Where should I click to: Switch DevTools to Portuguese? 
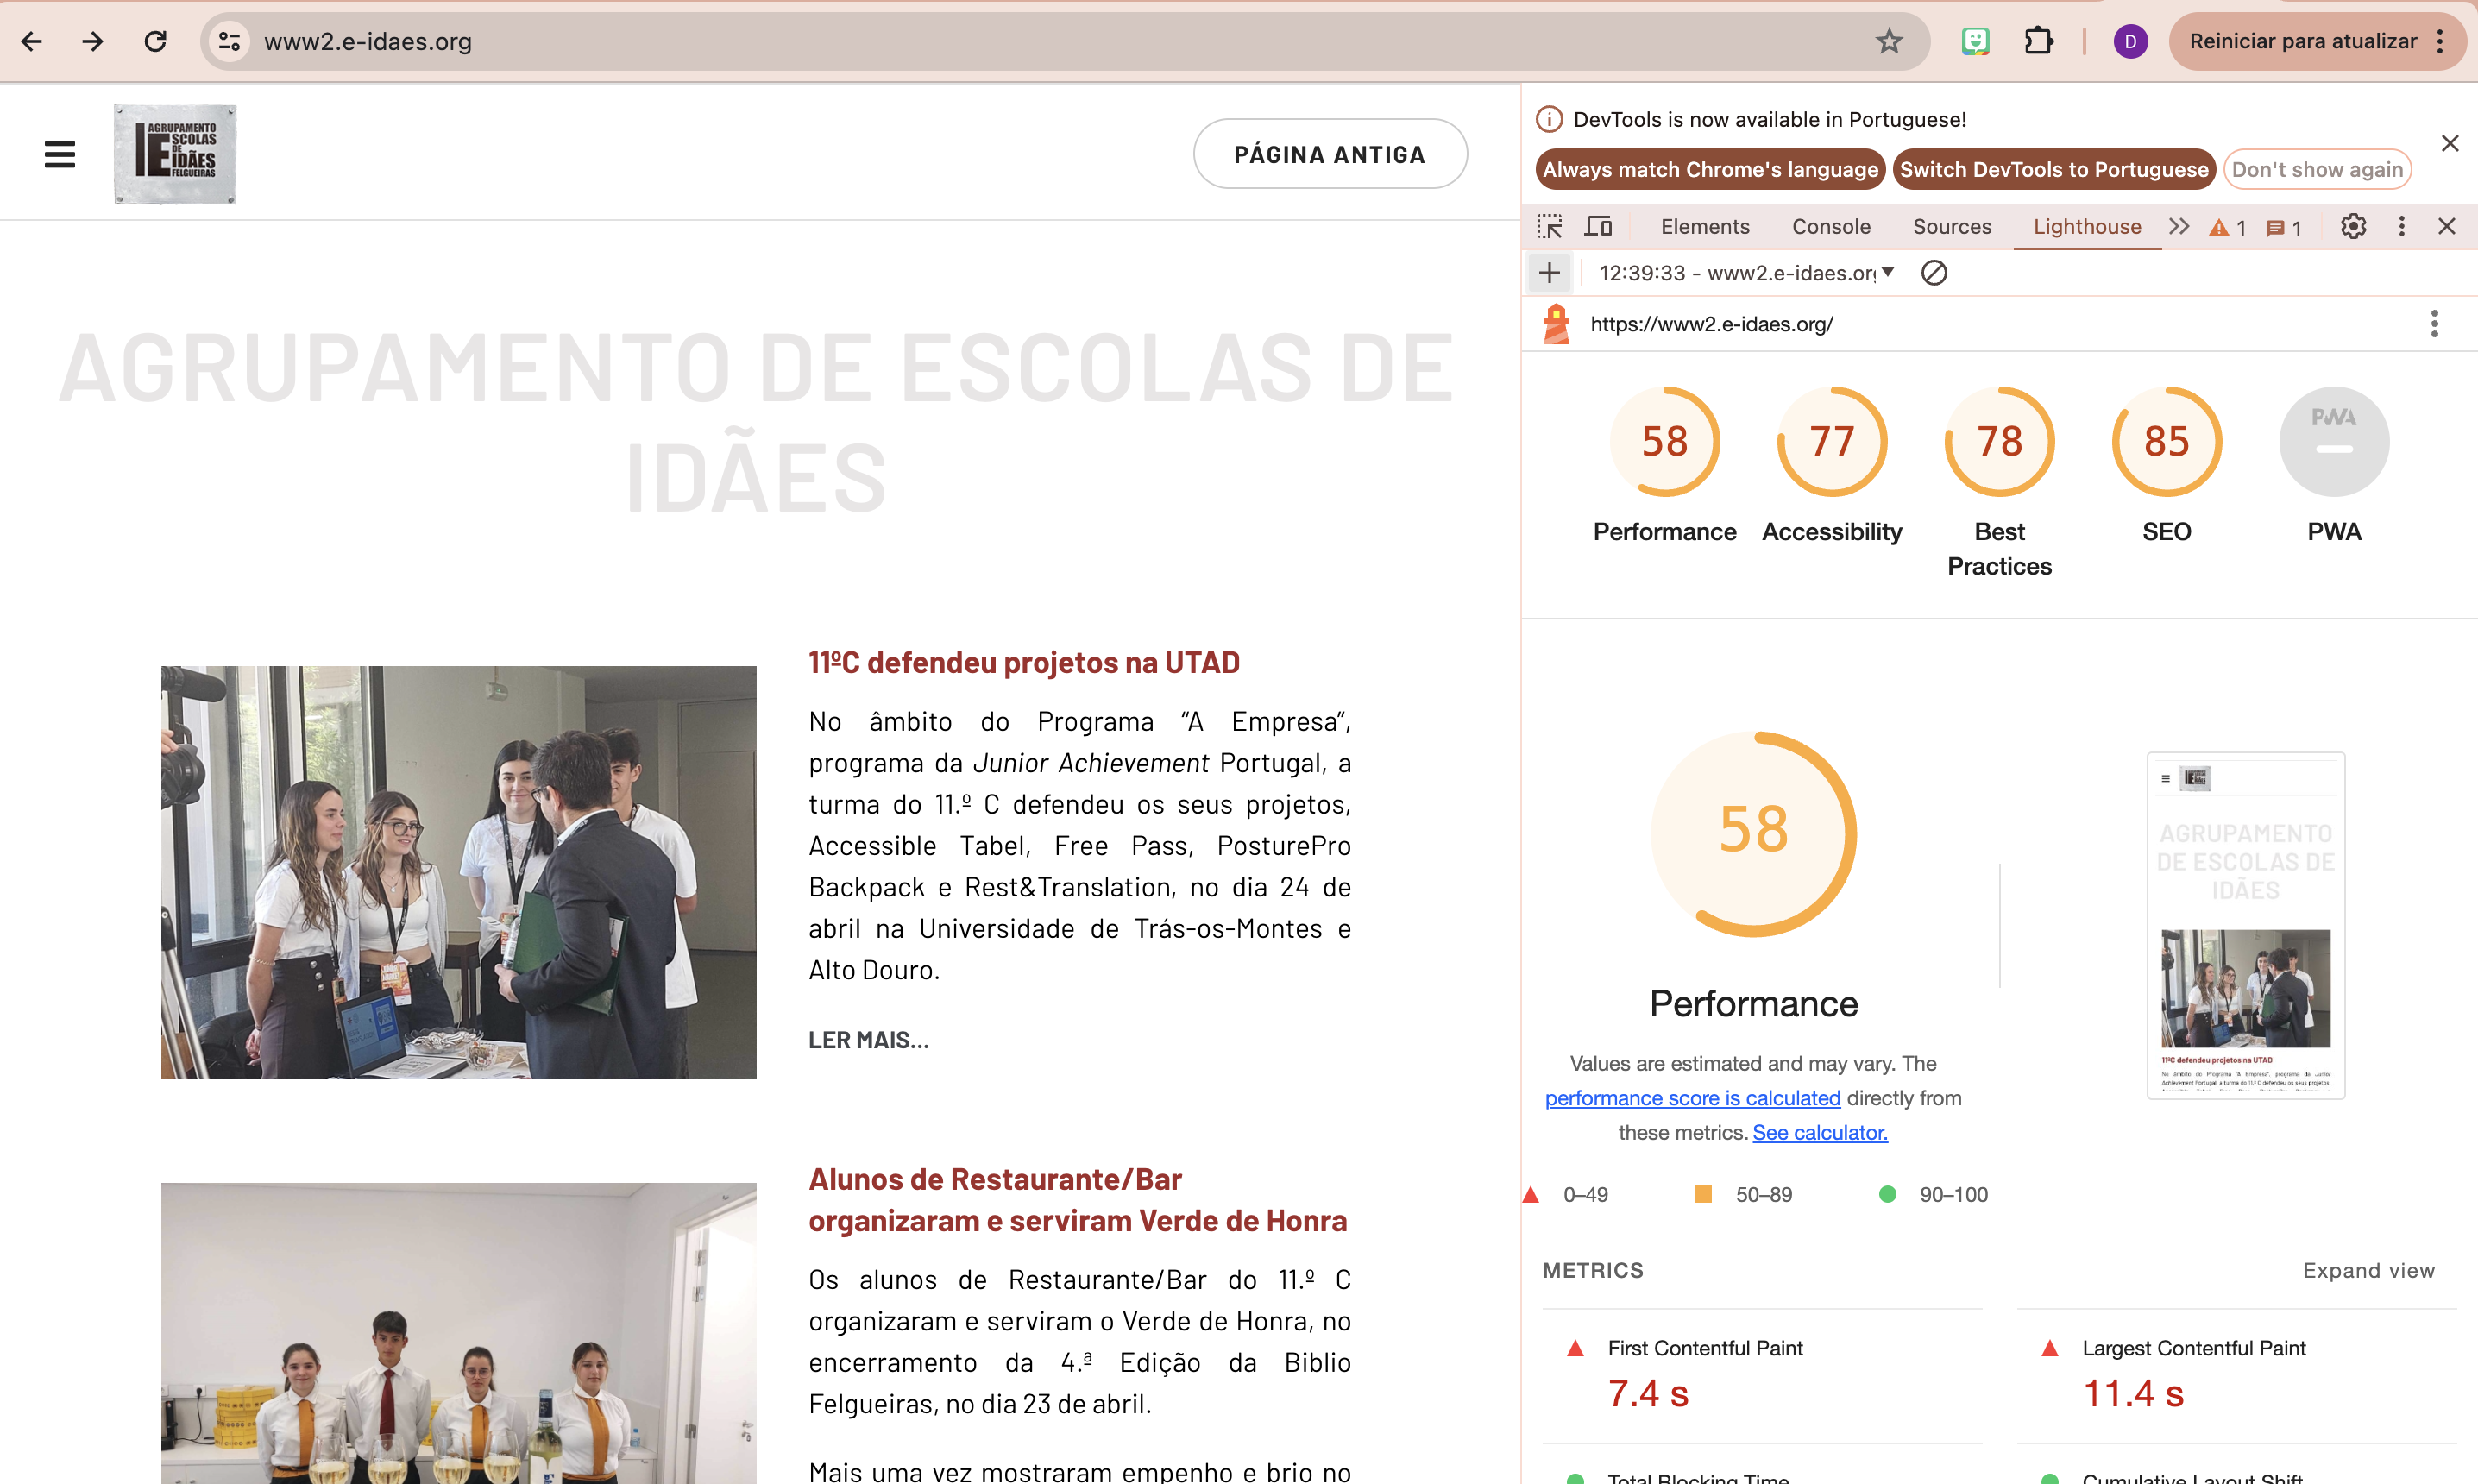click(x=2054, y=169)
